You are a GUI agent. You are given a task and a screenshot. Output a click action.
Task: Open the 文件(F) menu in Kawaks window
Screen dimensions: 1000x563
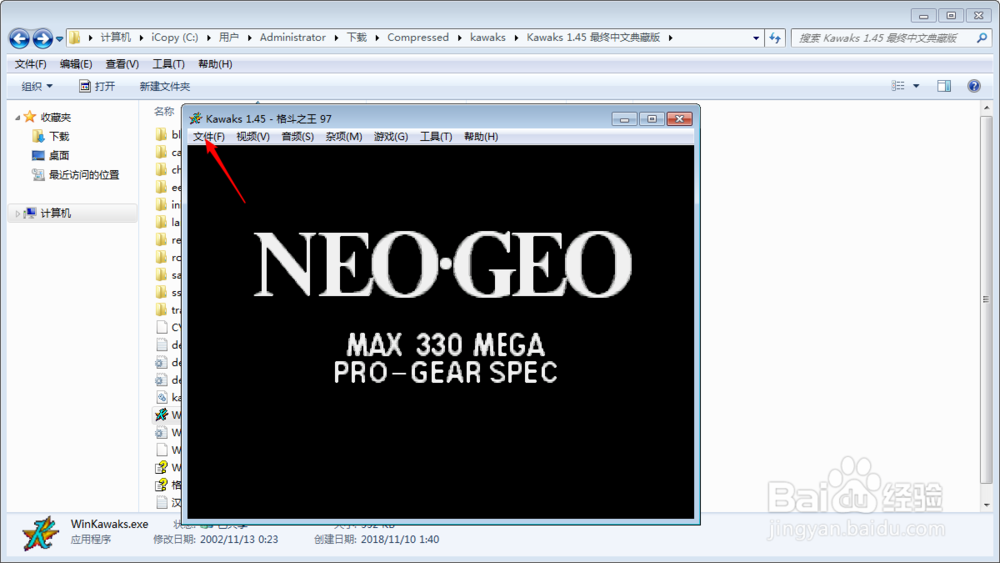click(x=209, y=136)
